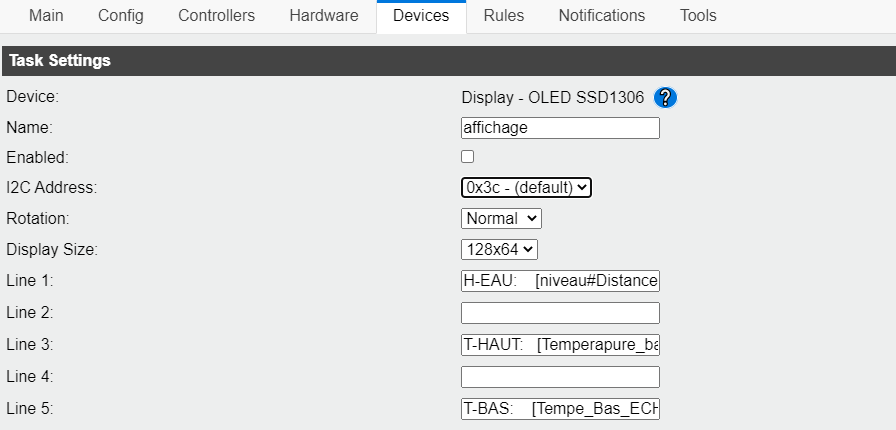Viewport: 896px width, 430px height.
Task: Click the Devices tab
Action: pyautogui.click(x=421, y=16)
